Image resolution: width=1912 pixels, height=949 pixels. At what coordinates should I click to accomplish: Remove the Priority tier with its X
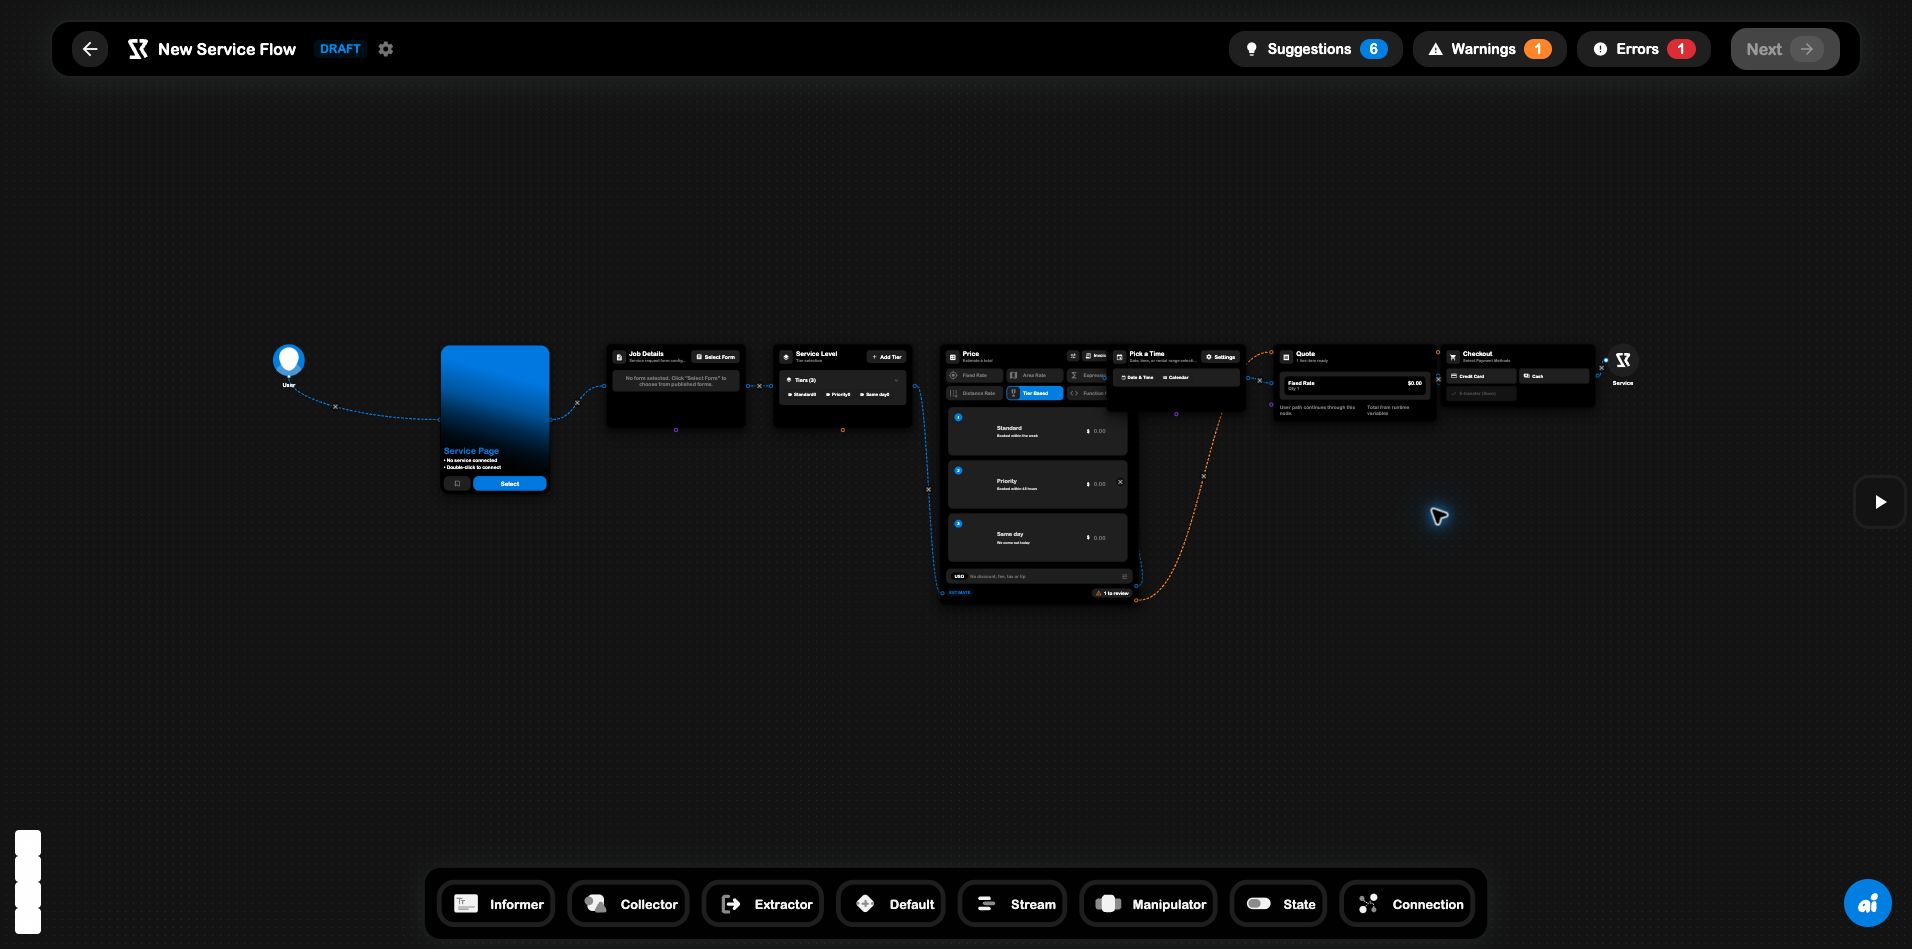pyautogui.click(x=1120, y=482)
